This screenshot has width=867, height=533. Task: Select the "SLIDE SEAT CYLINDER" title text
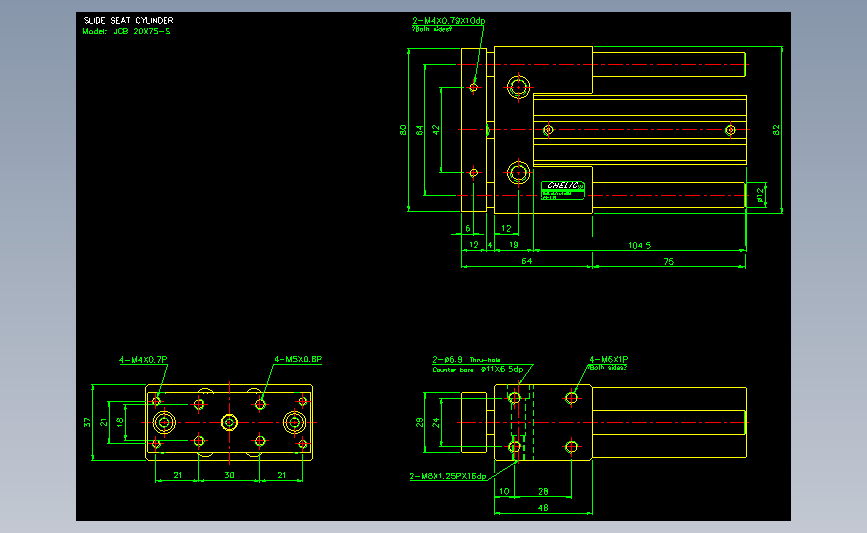pos(128,20)
